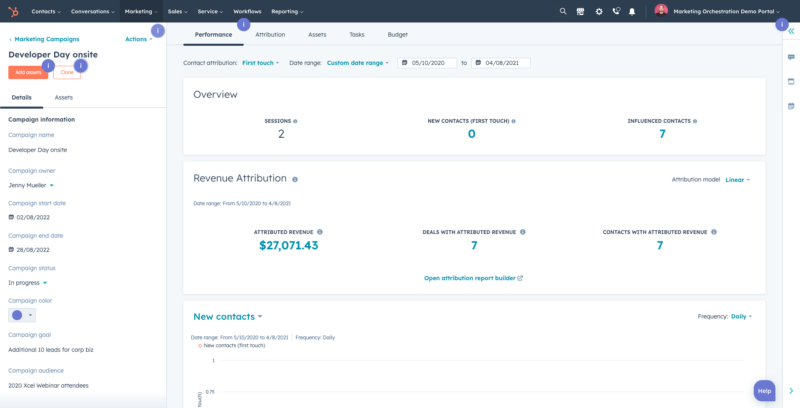Viewport: 800px width, 408px height.
Task: Open the notifications bell
Action: click(632, 11)
